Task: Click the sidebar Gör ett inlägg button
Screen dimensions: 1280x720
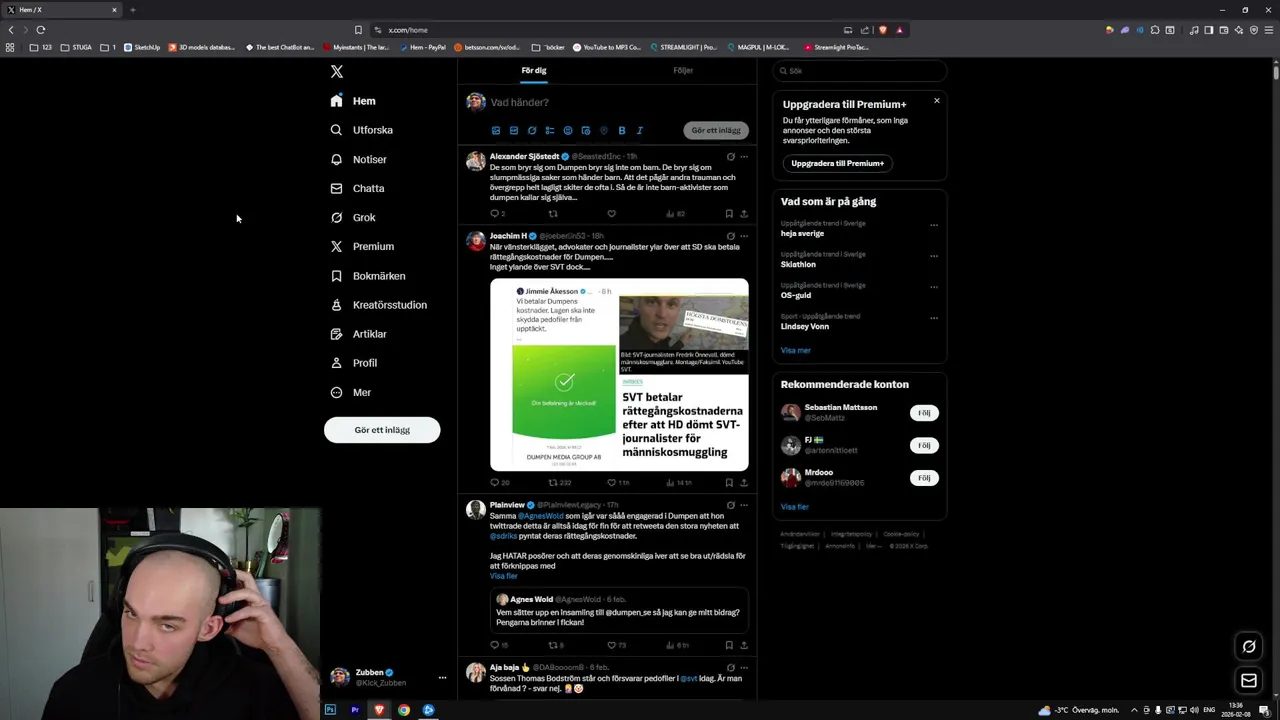Action: (382, 430)
